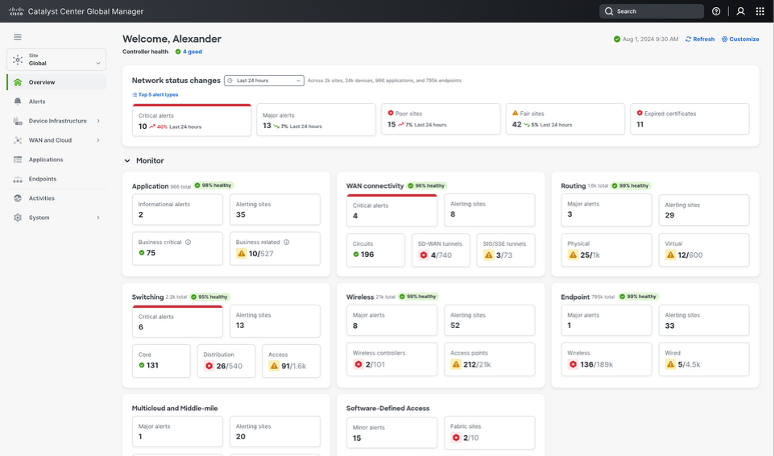This screenshot has width=774, height=456.
Task: Click the Business critical info icon
Action: 188,242
